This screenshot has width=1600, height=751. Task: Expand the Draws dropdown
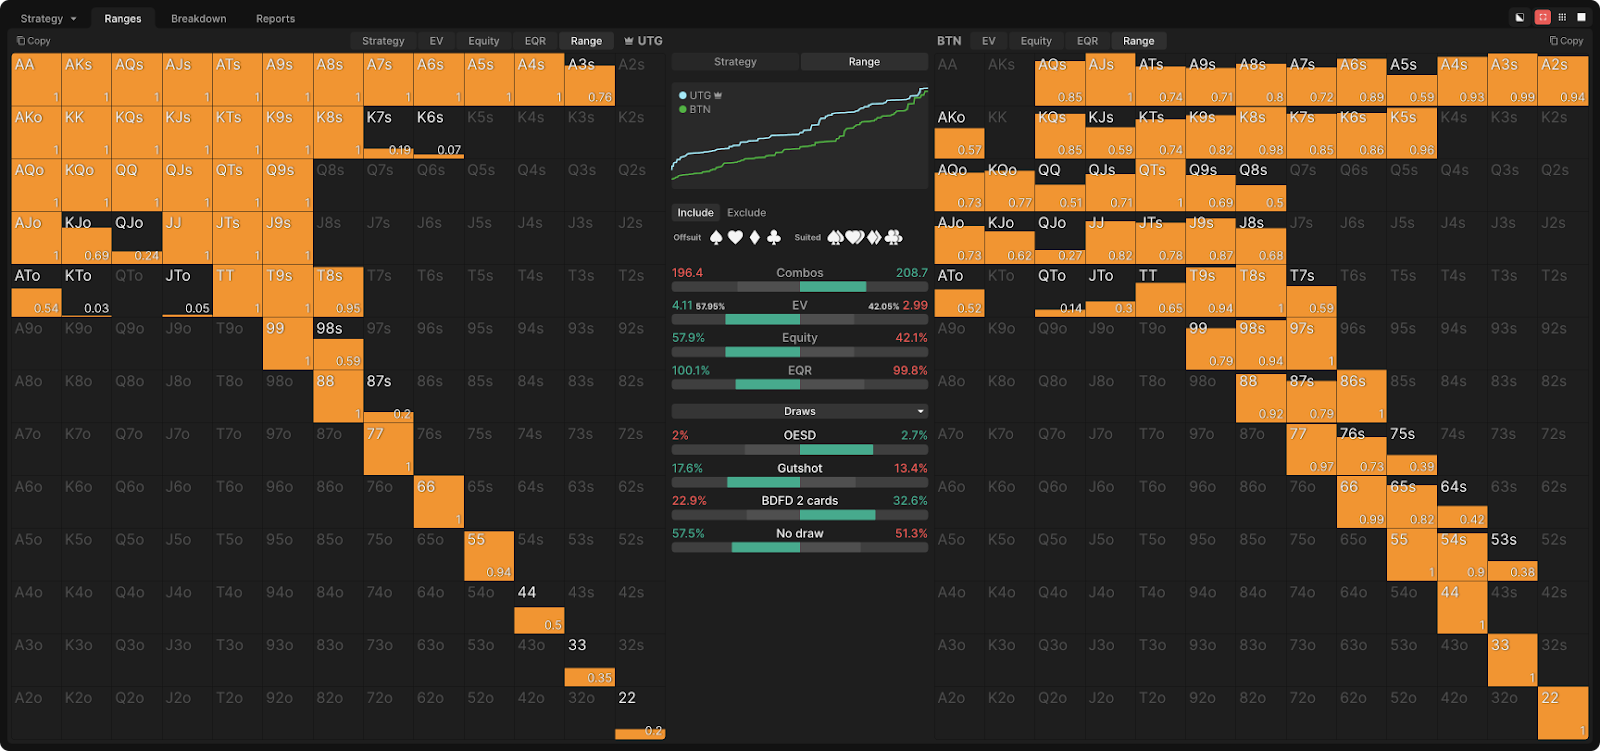(x=800, y=411)
